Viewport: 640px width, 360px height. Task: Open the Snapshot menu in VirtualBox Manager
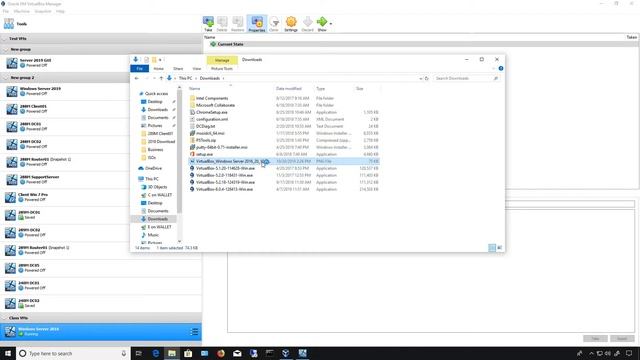pos(43,11)
